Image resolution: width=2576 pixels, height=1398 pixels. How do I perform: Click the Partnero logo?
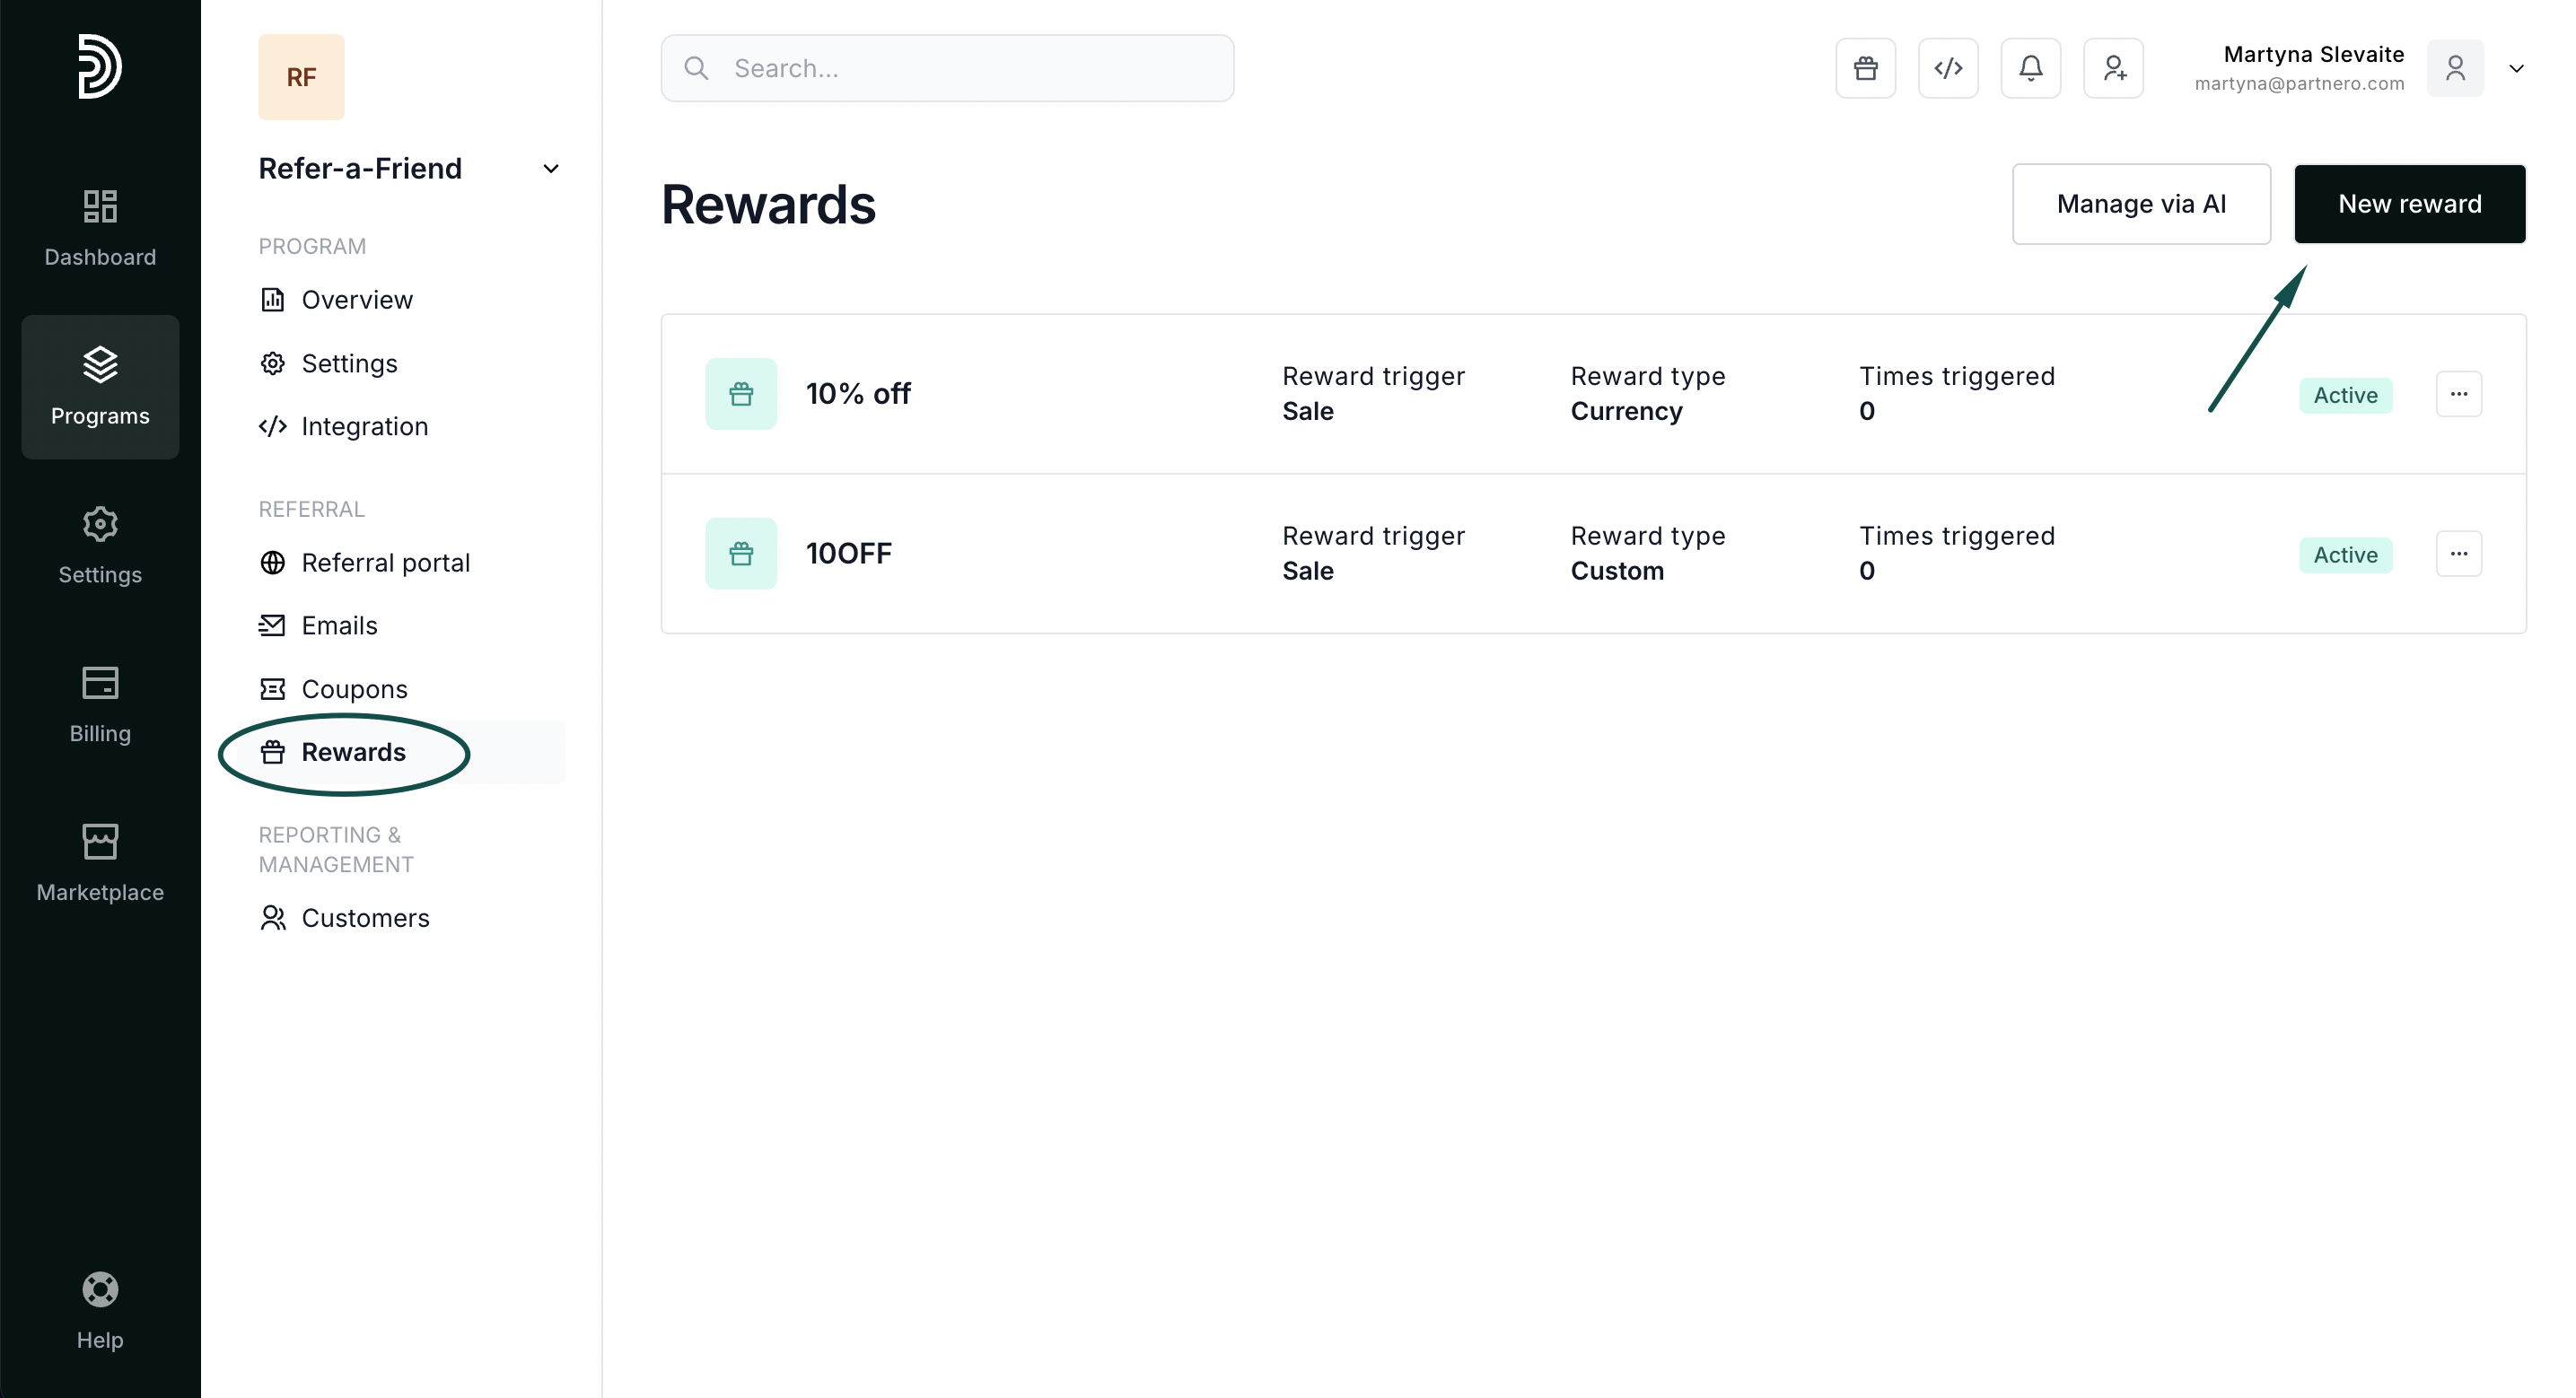coord(100,66)
